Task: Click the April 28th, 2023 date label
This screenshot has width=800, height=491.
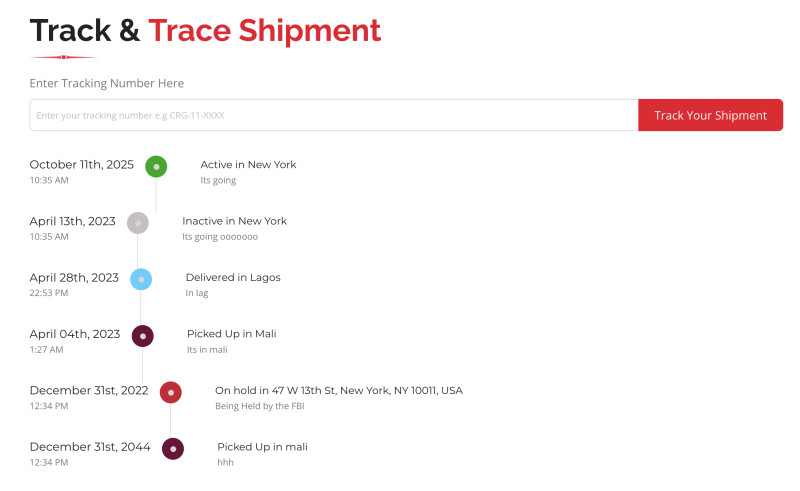Action: (74, 277)
